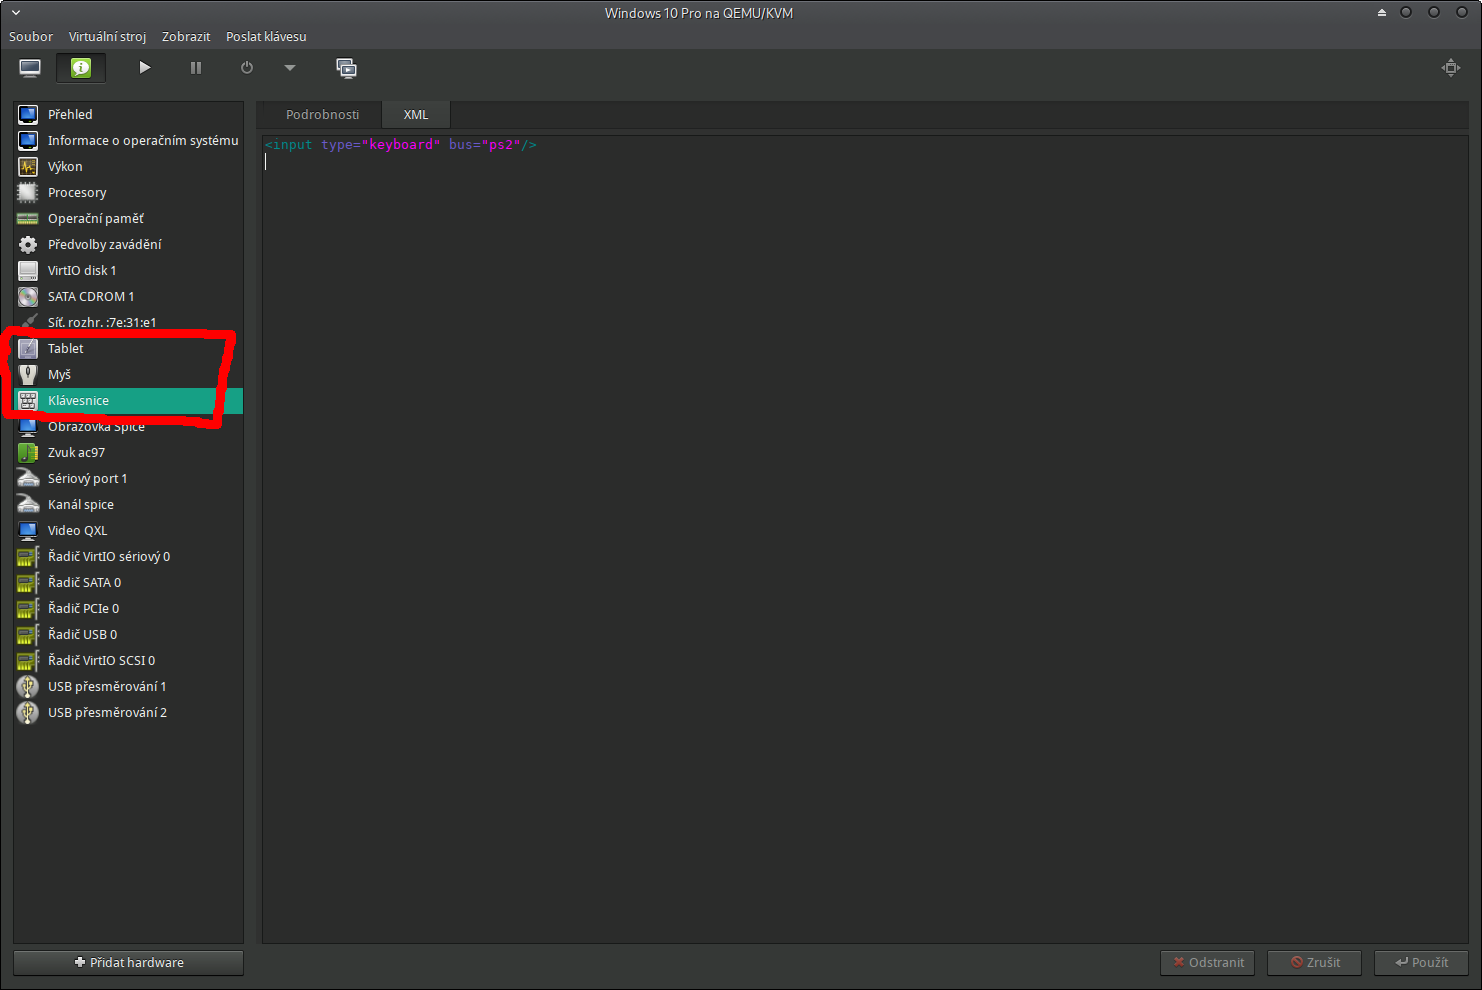
Task: Select USB přesměrování 1 icon
Action: click(28, 687)
